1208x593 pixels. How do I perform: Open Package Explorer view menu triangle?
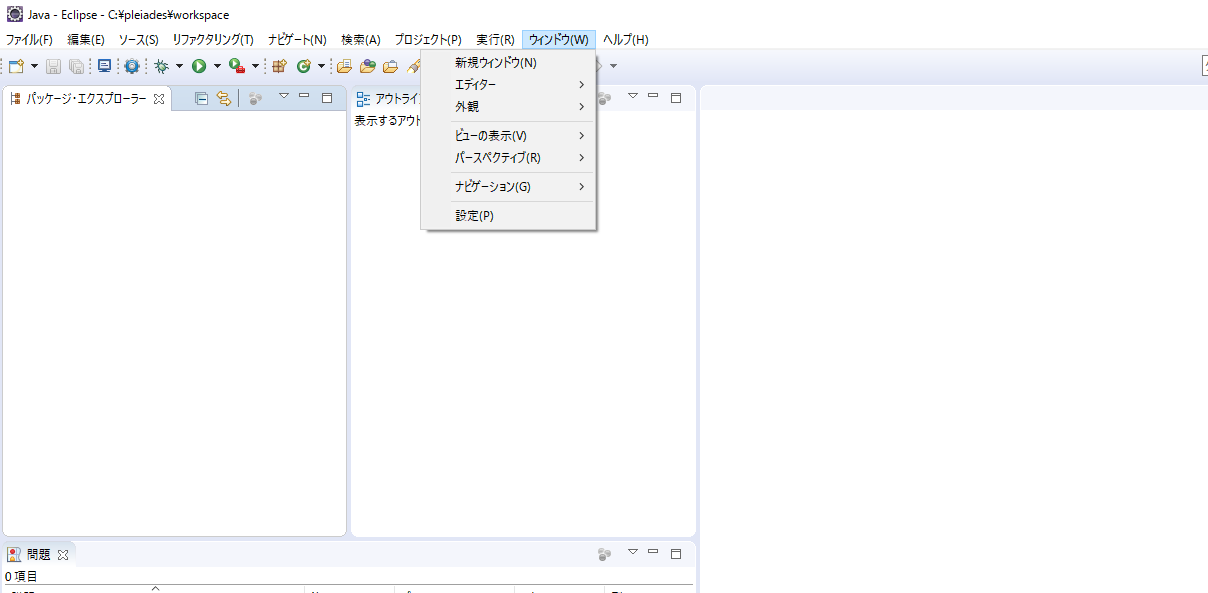point(283,97)
